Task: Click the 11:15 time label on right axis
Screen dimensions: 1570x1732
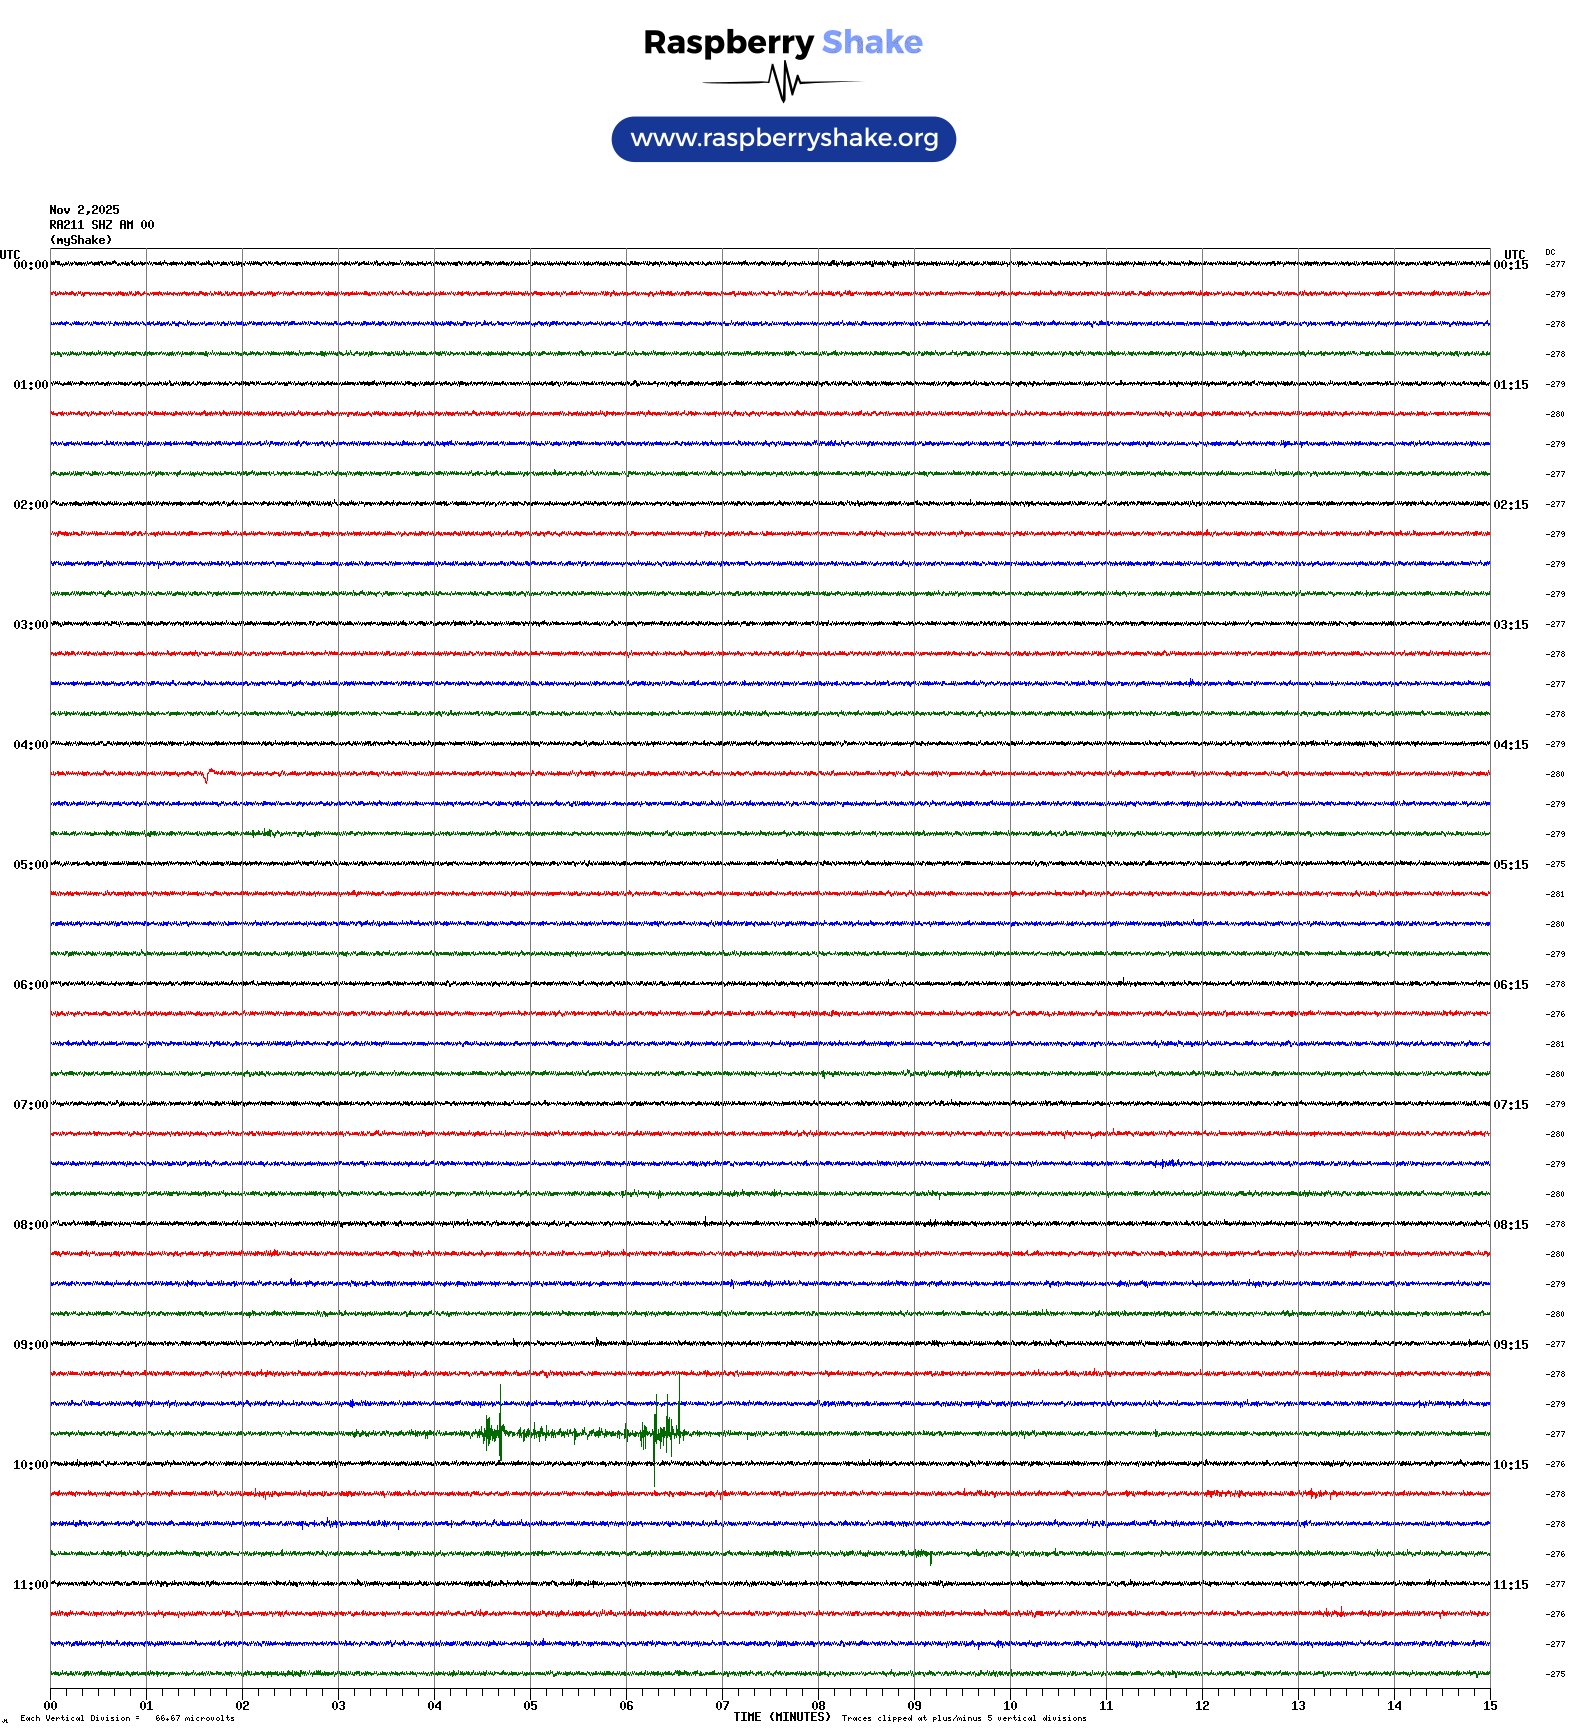Action: 1510,1585
